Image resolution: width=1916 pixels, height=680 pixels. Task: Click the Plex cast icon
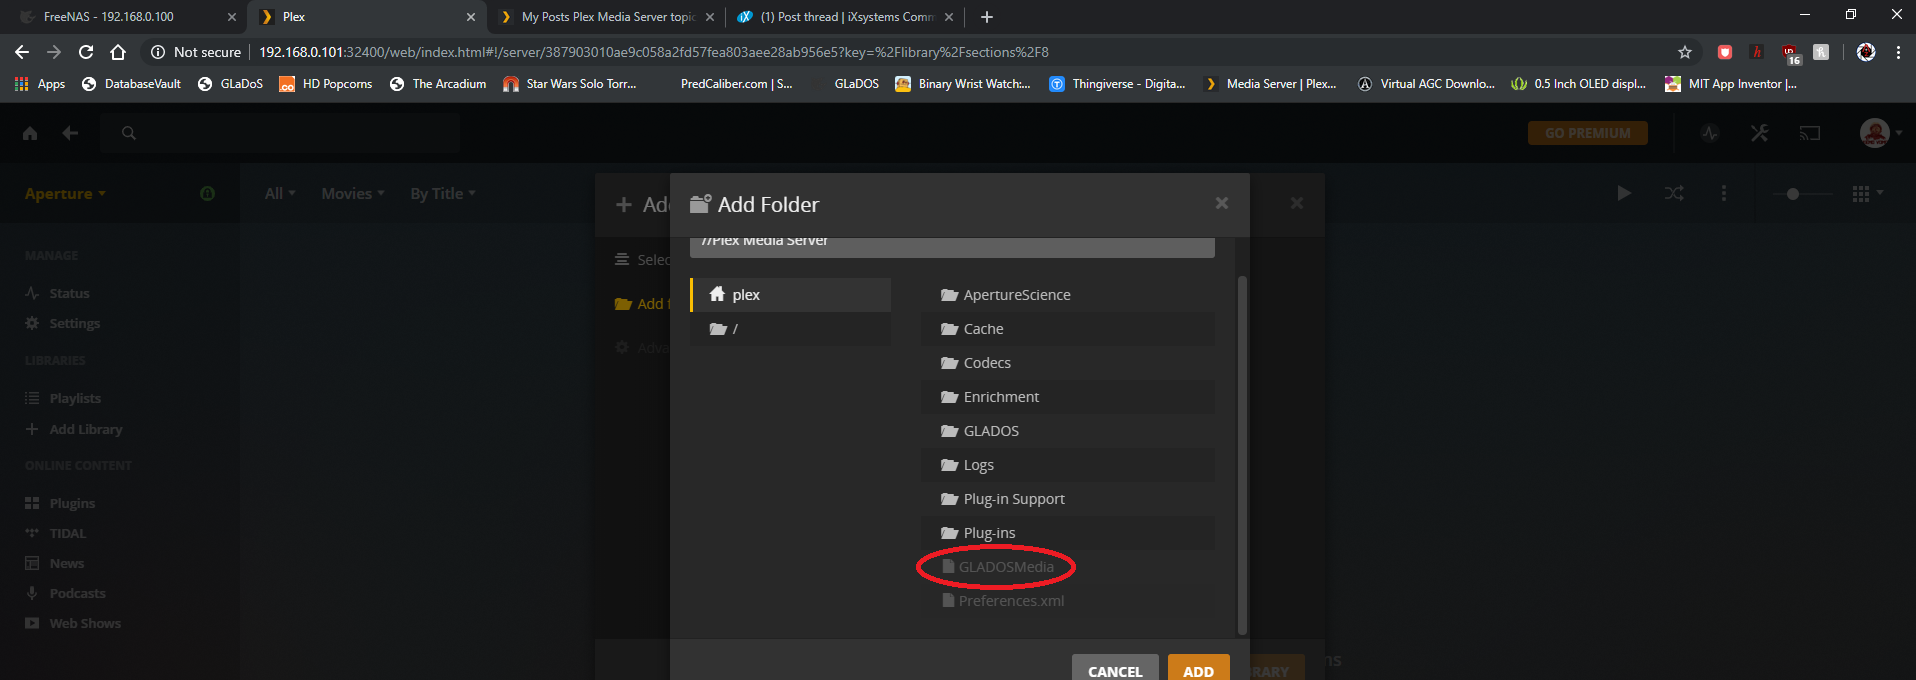(1810, 133)
